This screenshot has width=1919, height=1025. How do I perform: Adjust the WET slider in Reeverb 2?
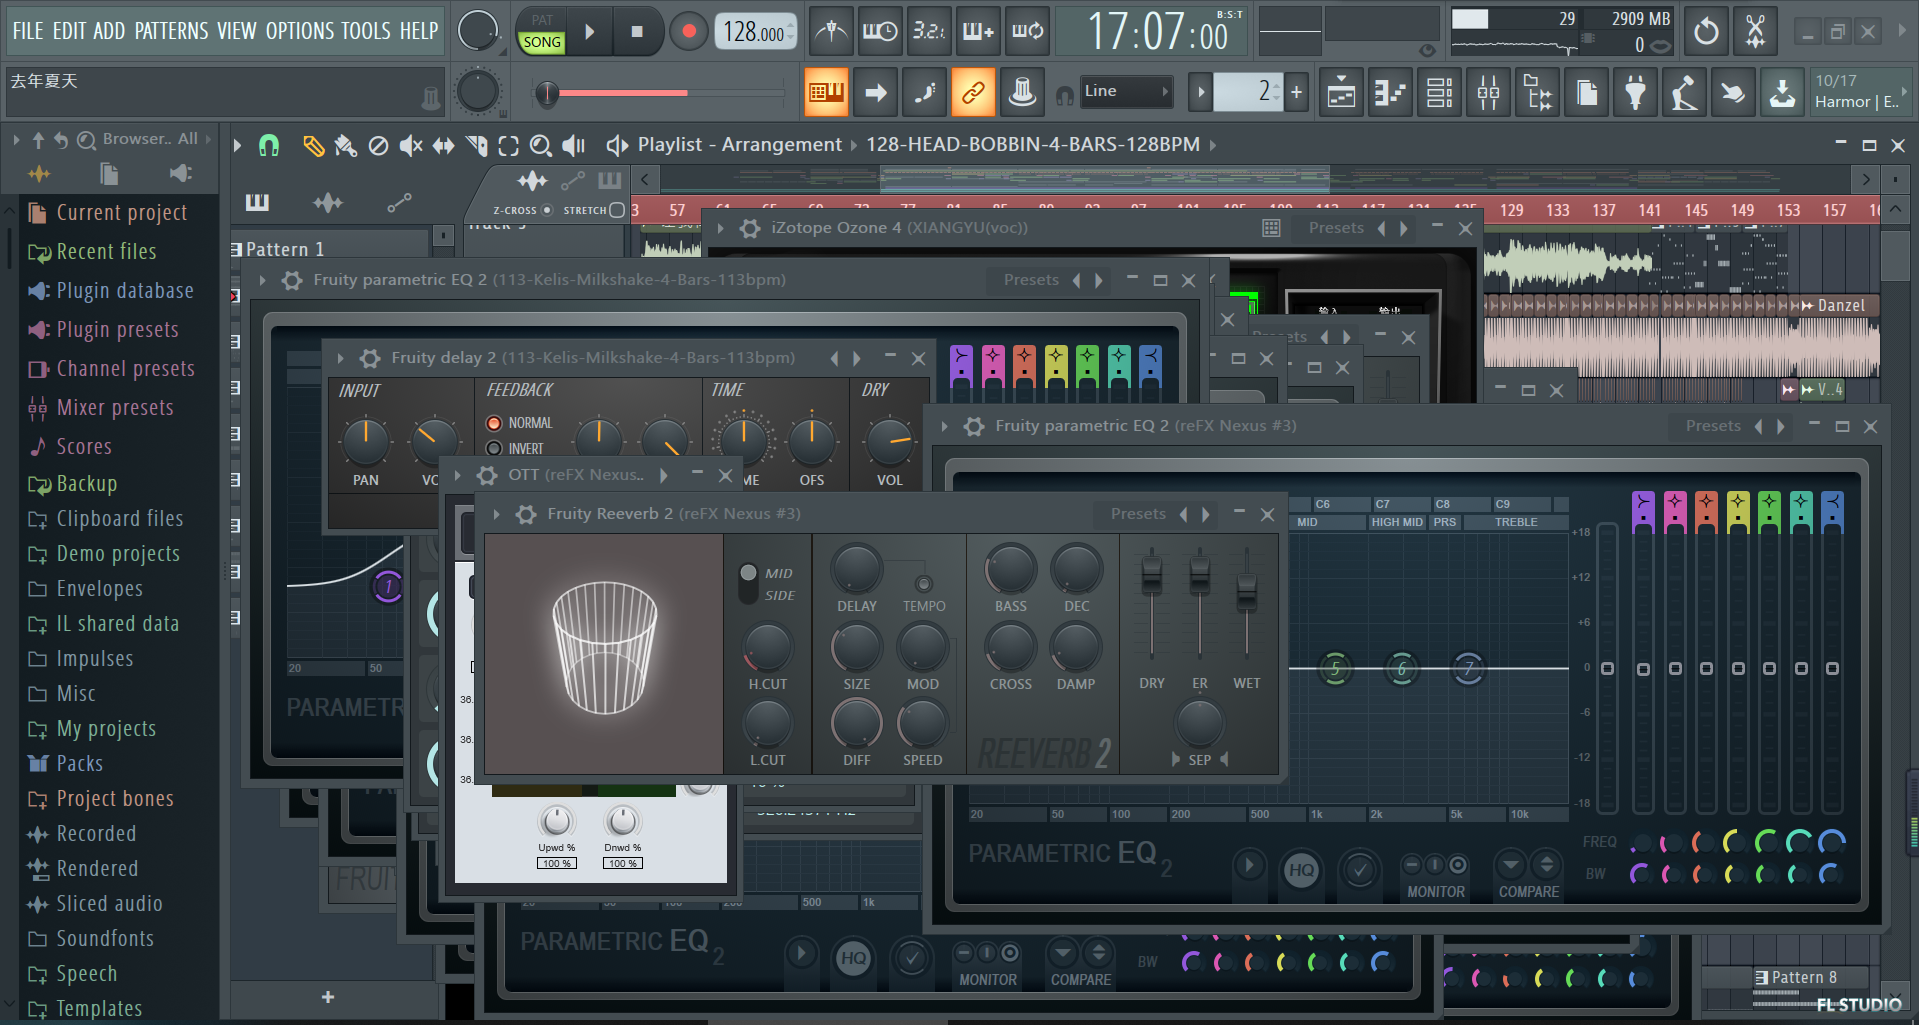(1246, 594)
